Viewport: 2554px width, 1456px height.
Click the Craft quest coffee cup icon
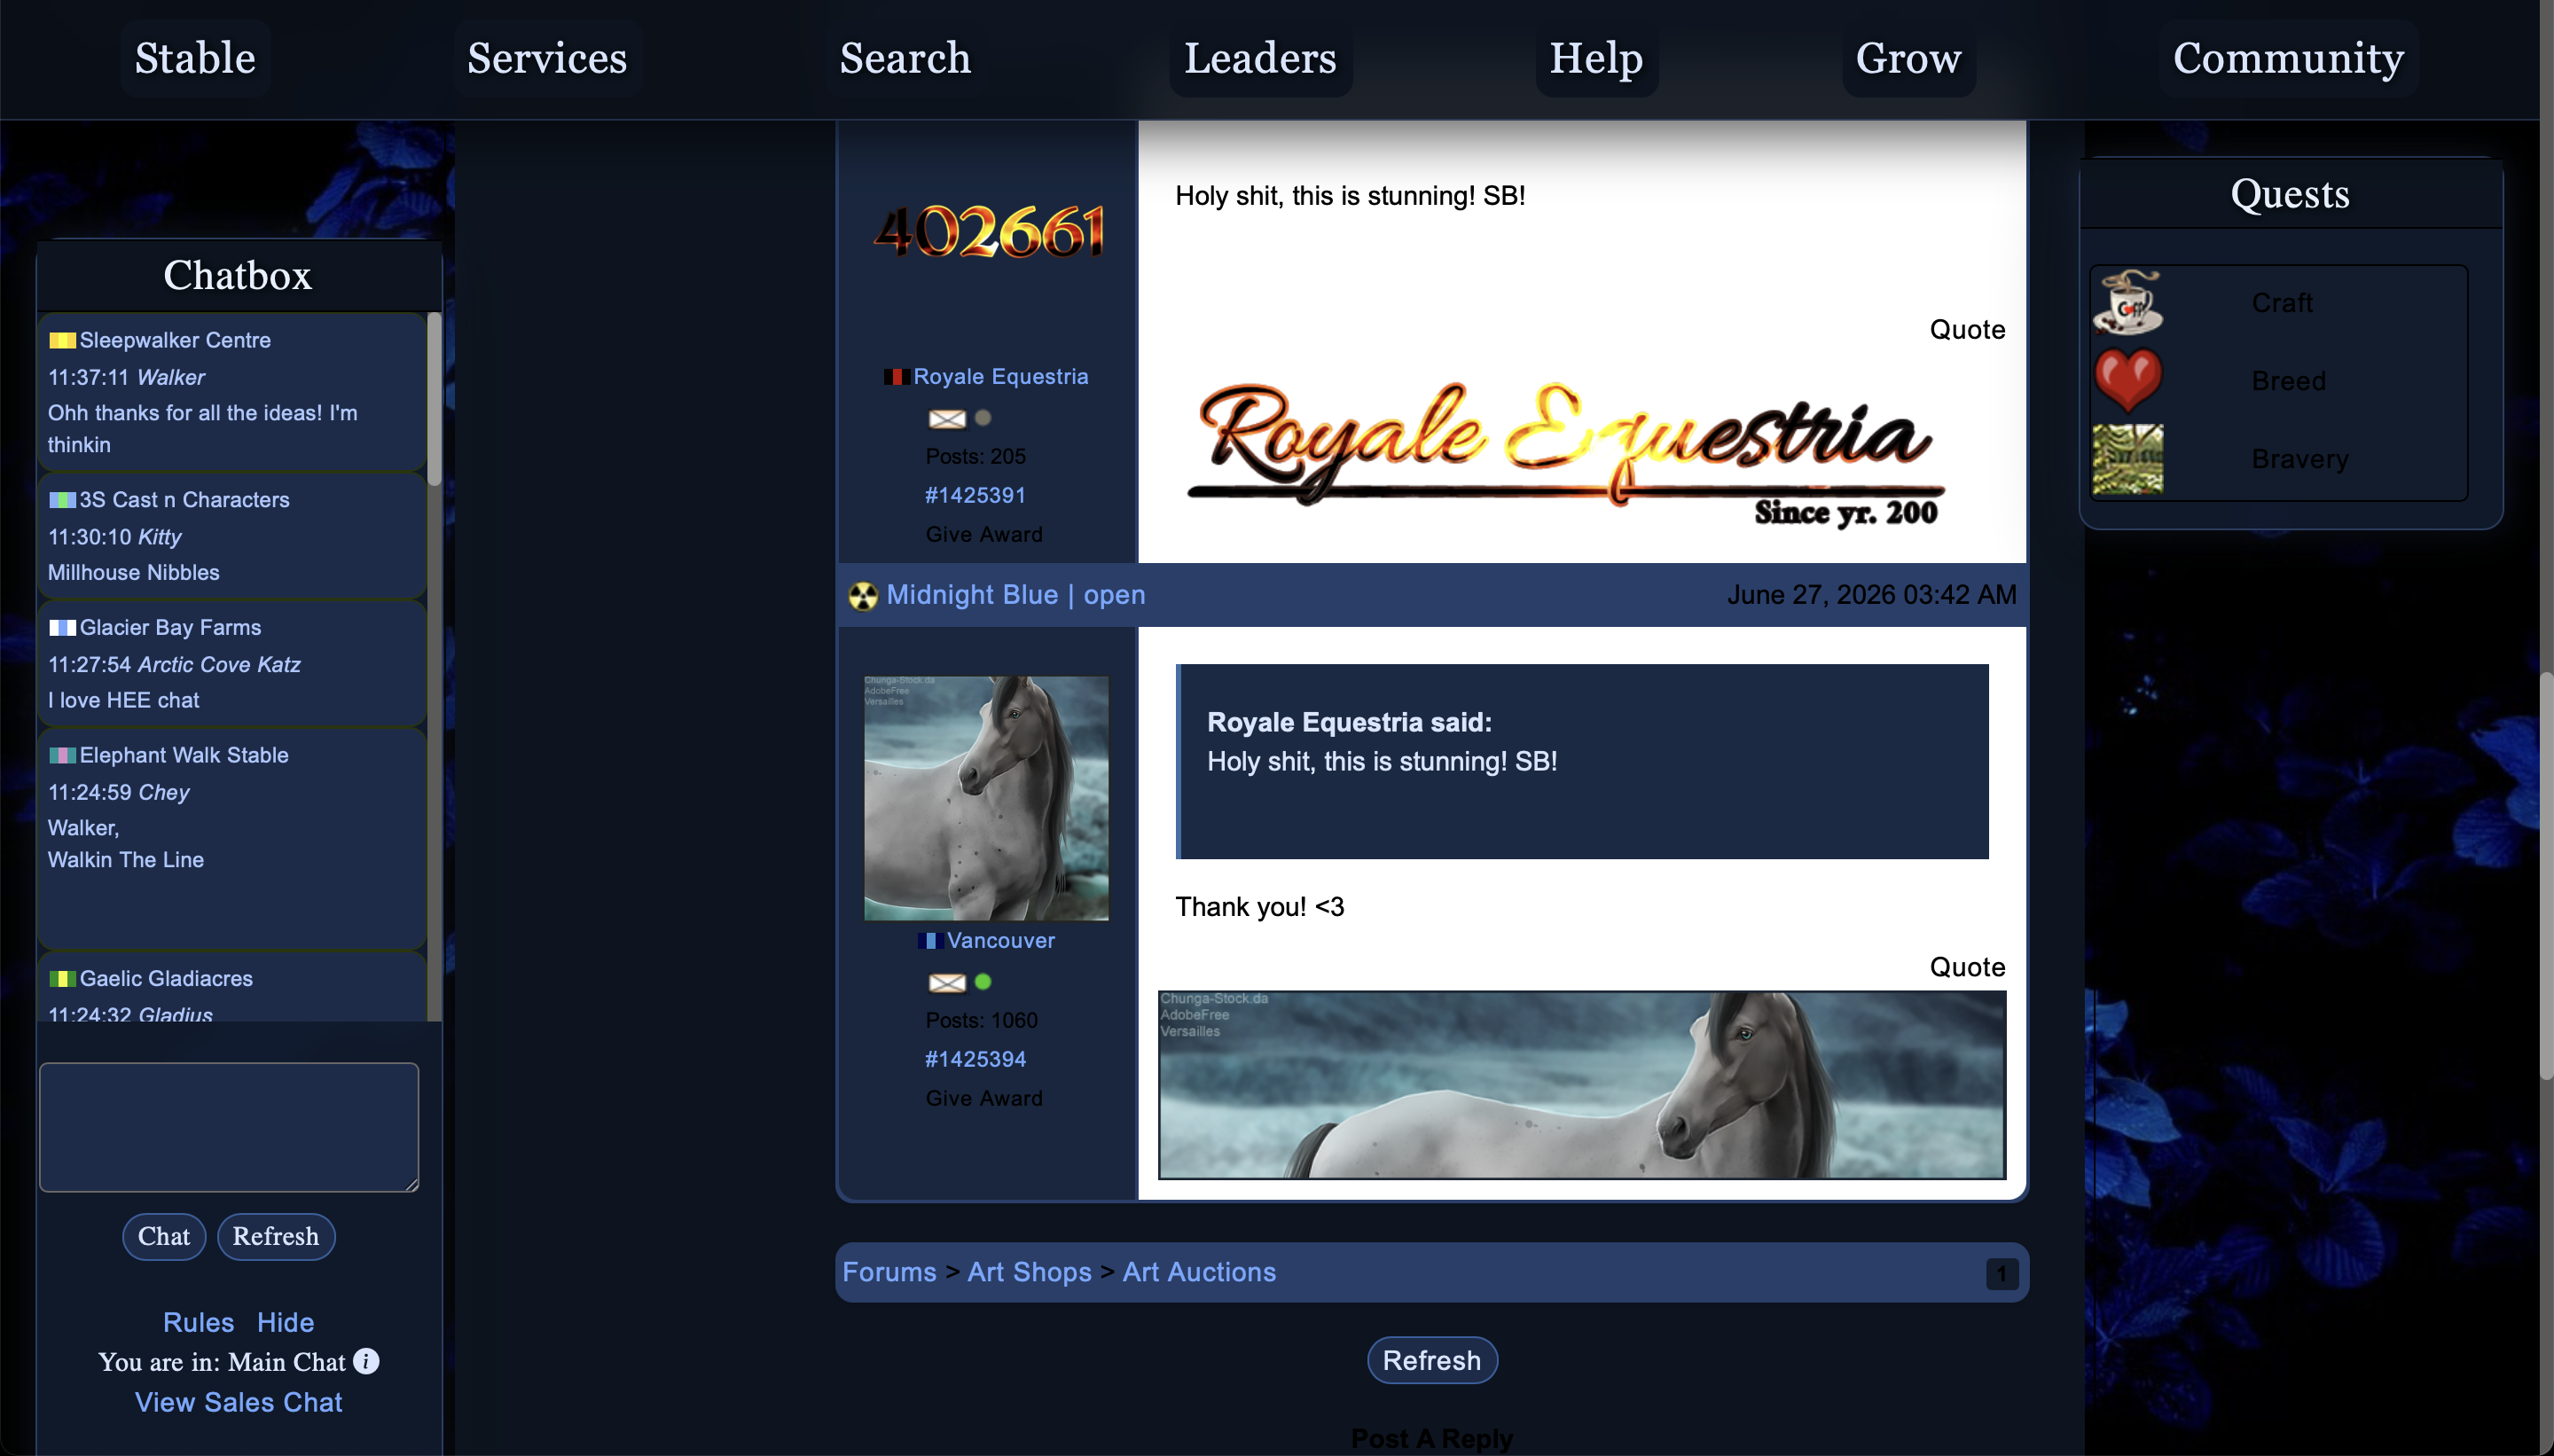[x=2127, y=302]
